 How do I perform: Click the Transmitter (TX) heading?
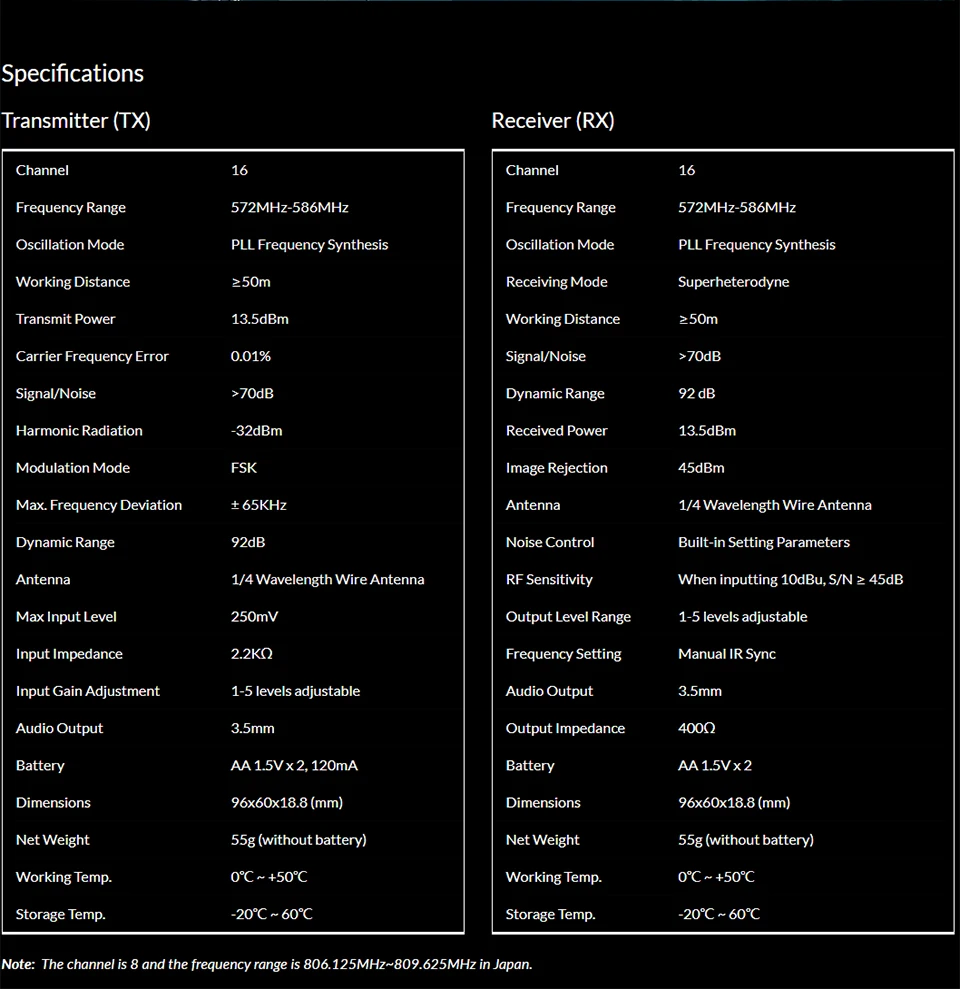[x=76, y=120]
